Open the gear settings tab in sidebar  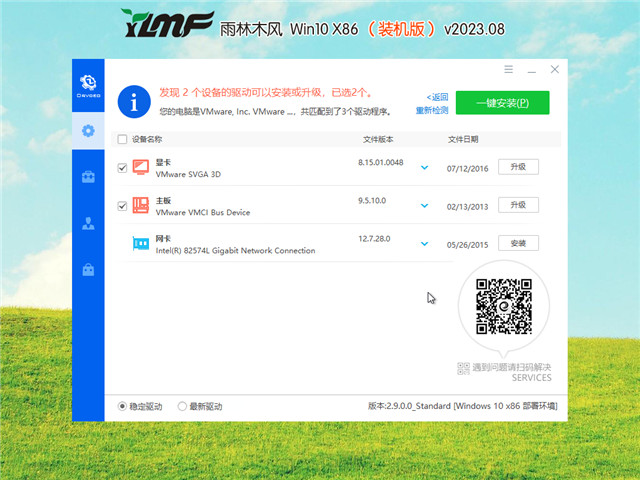point(88,131)
